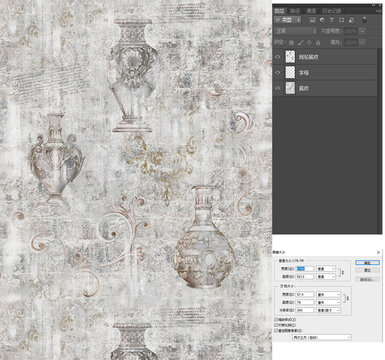Click the lock transparent pixels icon

[291, 43]
